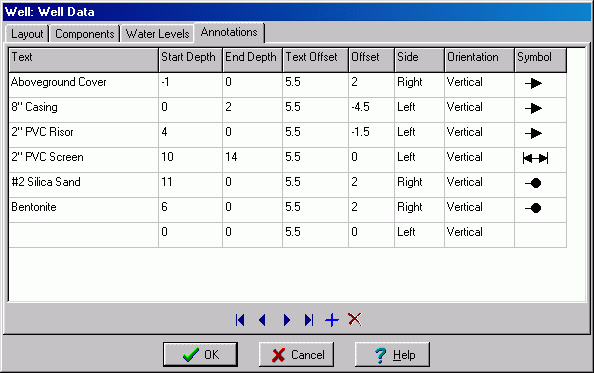
Task: Select End Depth 2 for 8" Casing
Action: pyautogui.click(x=252, y=110)
